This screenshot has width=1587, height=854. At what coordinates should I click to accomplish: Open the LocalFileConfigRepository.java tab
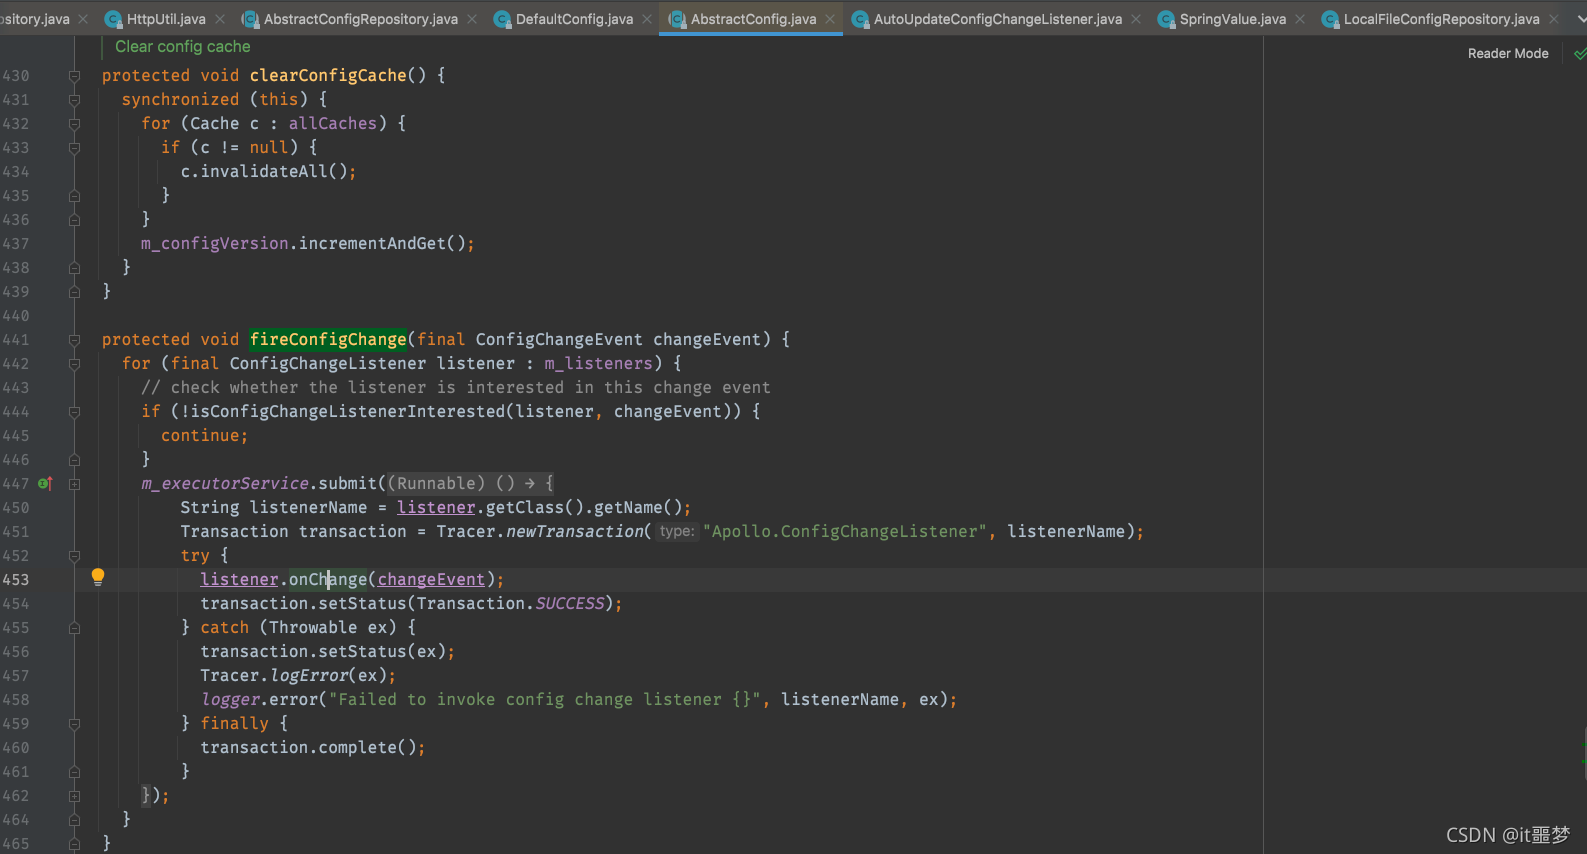pyautogui.click(x=1441, y=19)
